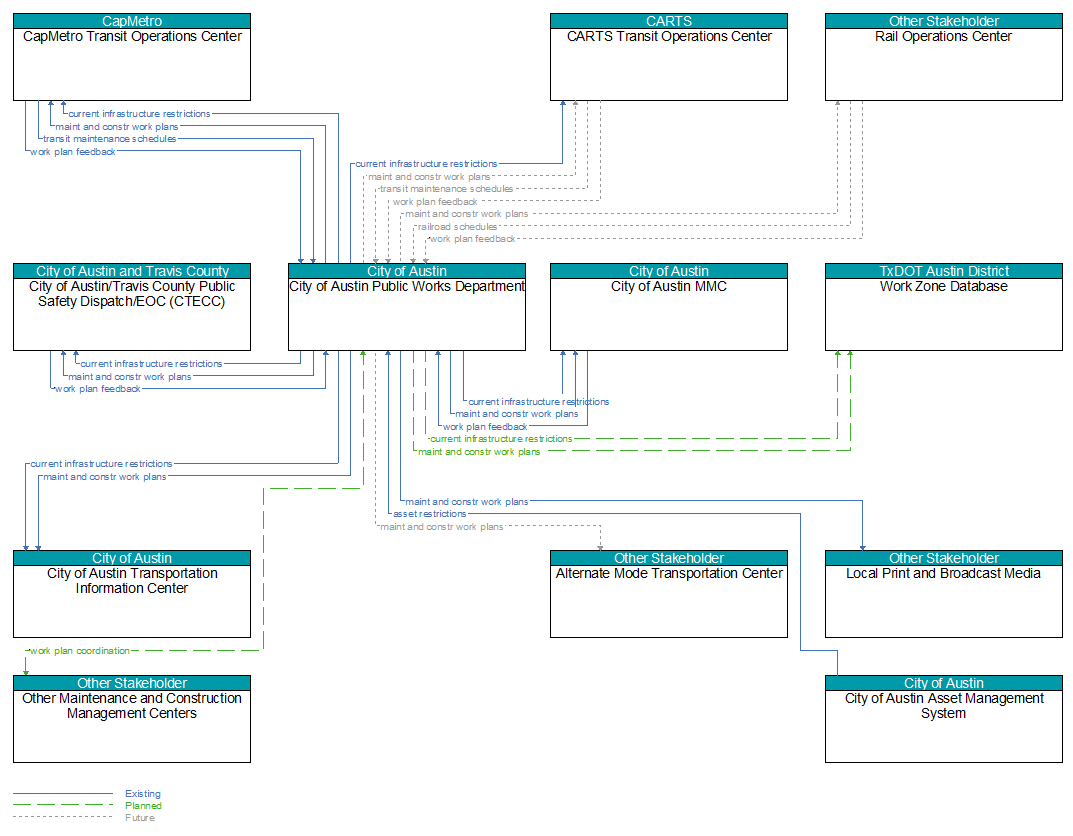Select 'railroad schedules' flow label

pyautogui.click(x=457, y=226)
